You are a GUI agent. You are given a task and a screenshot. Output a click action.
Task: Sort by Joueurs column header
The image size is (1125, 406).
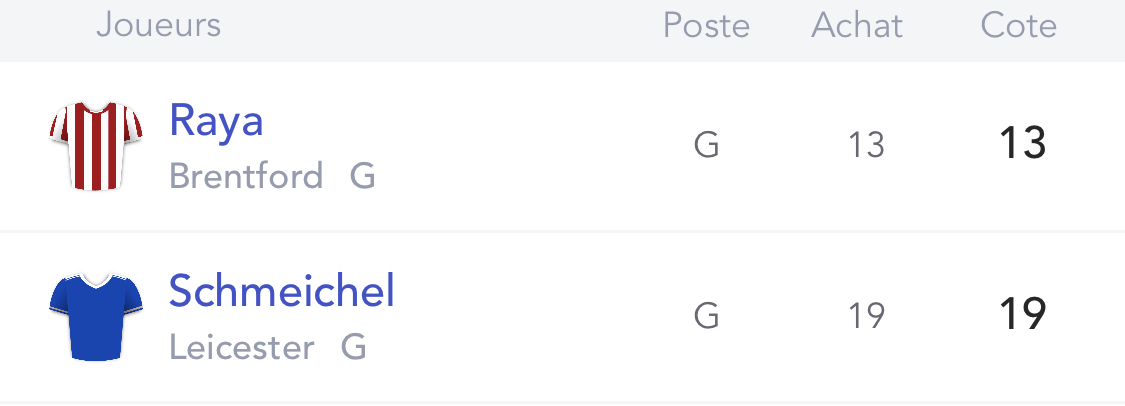click(x=159, y=25)
